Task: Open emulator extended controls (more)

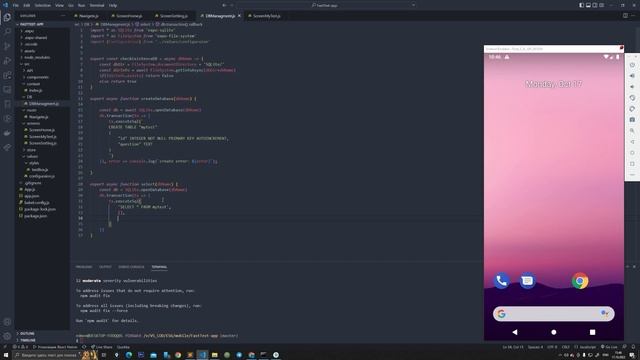Action: [632, 175]
